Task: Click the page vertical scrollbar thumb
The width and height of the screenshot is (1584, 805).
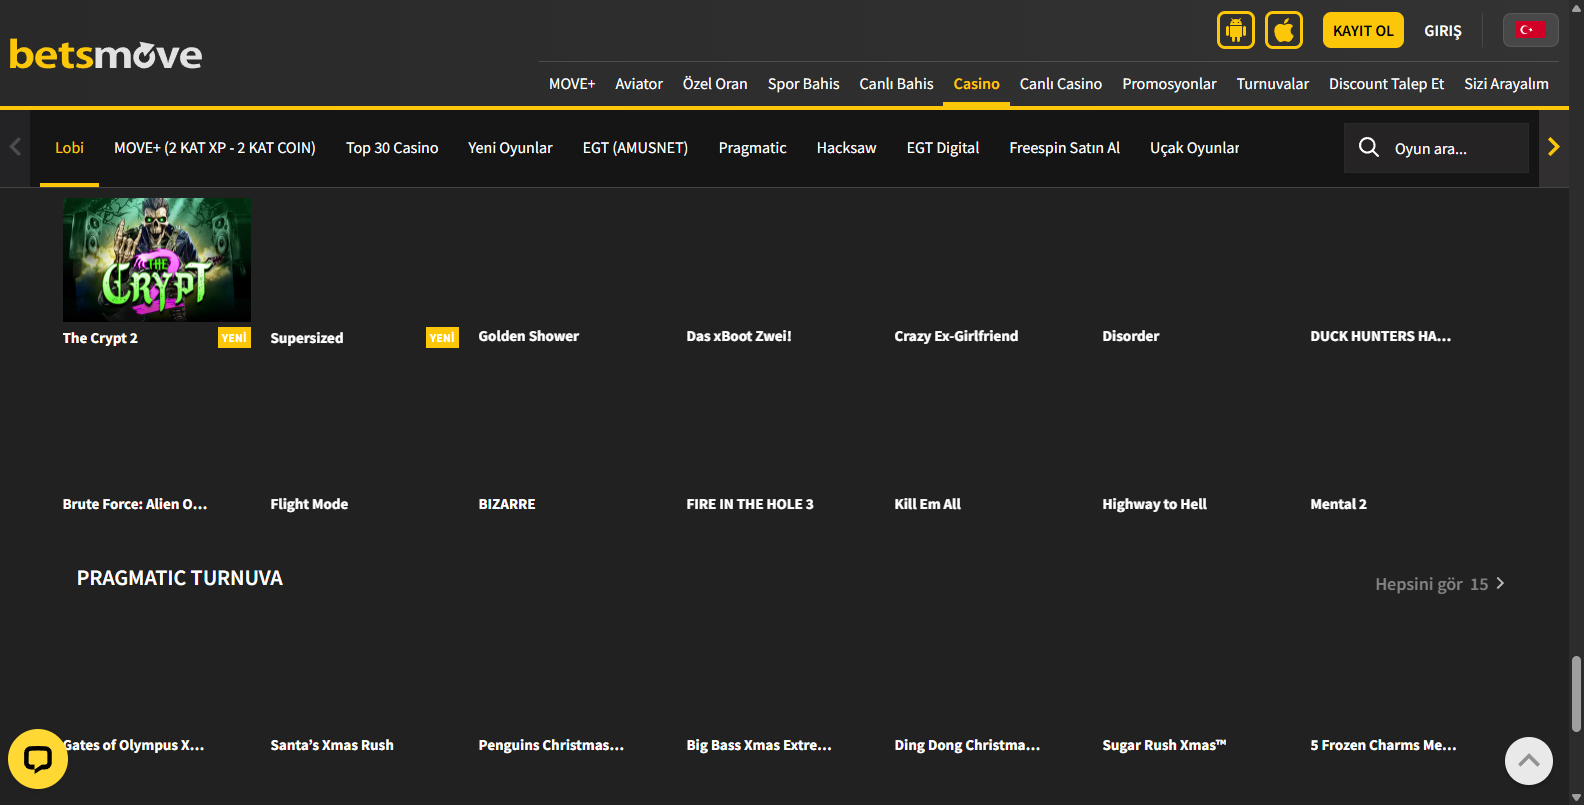Action: coord(1576,694)
